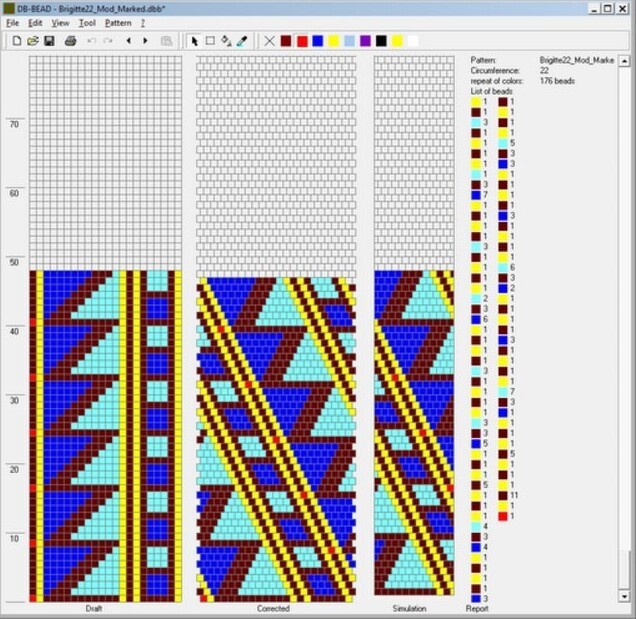This screenshot has width=636, height=619.
Task: Open the View menu
Action: click(60, 22)
